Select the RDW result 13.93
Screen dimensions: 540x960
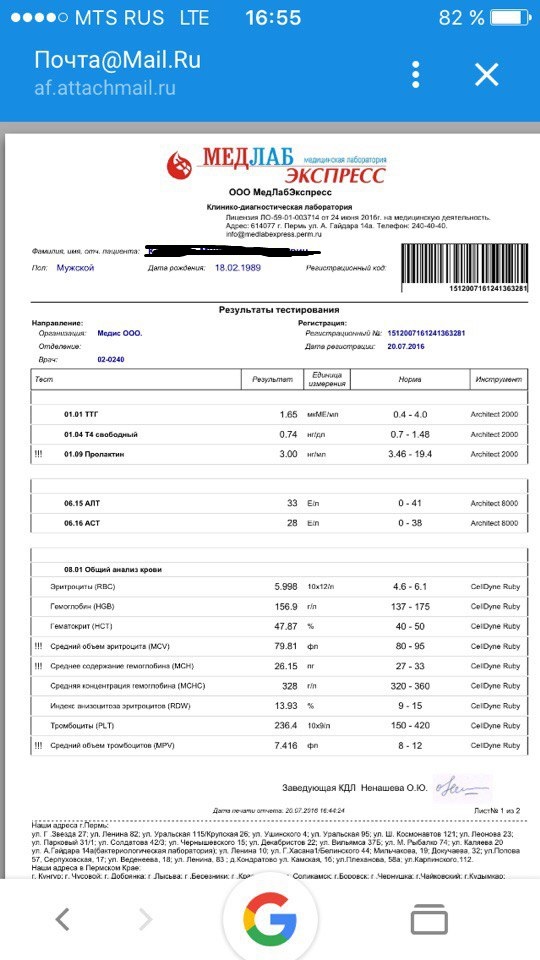point(287,706)
